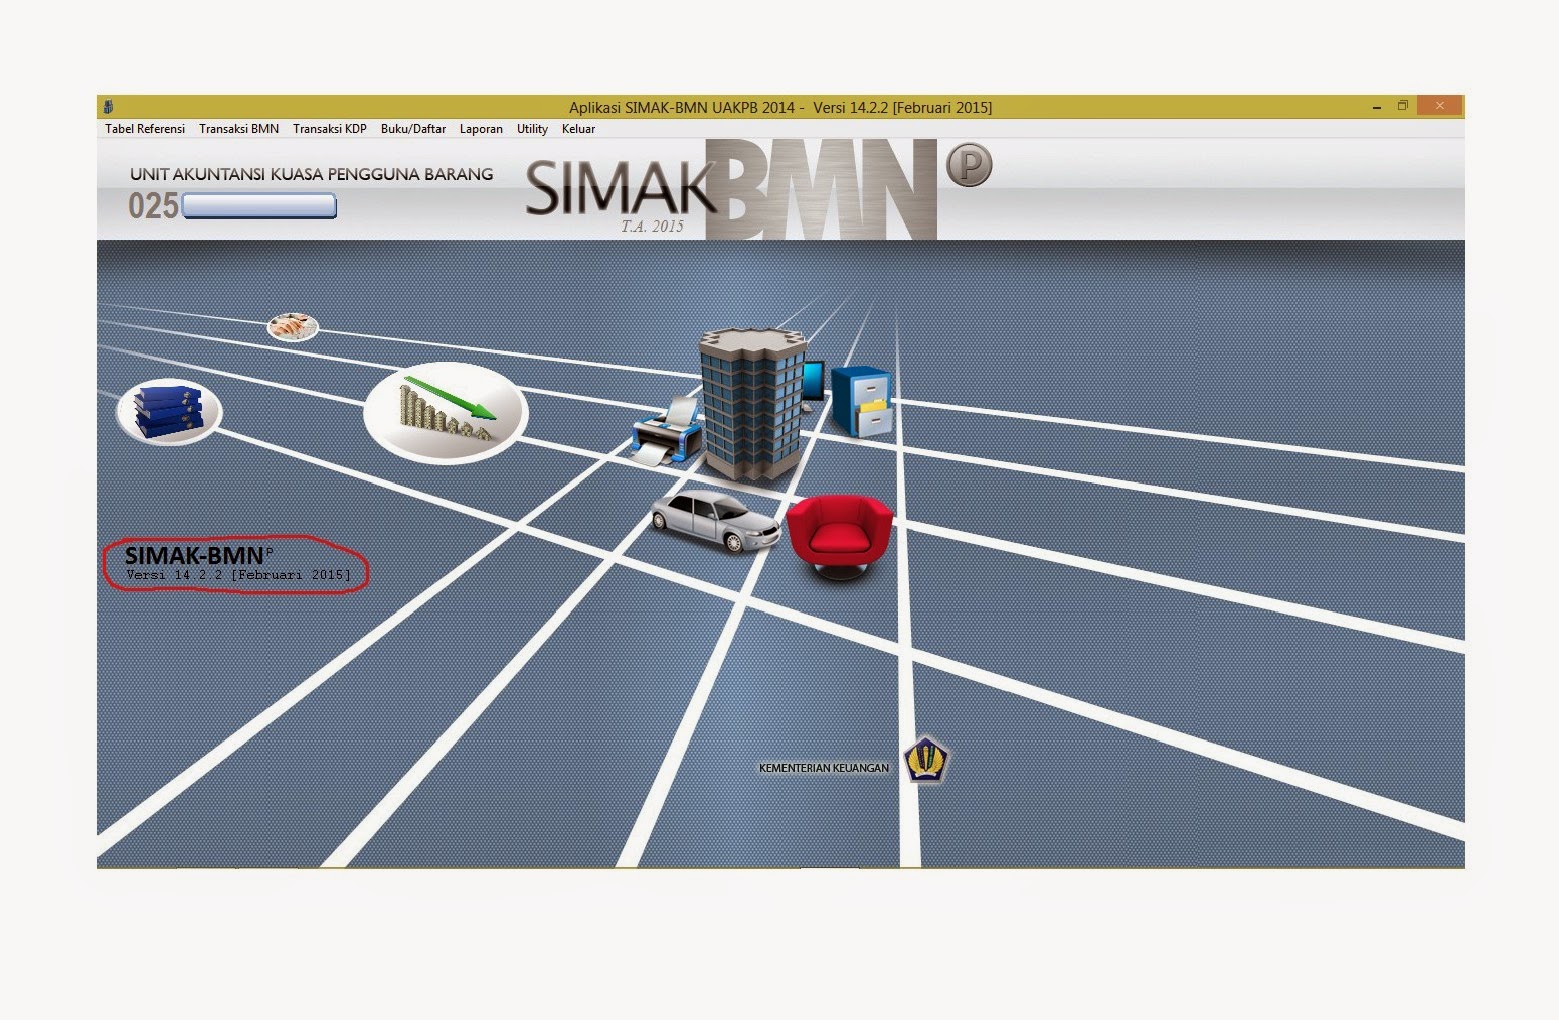
Task: Click the stacked blue books icon
Action: point(168,409)
